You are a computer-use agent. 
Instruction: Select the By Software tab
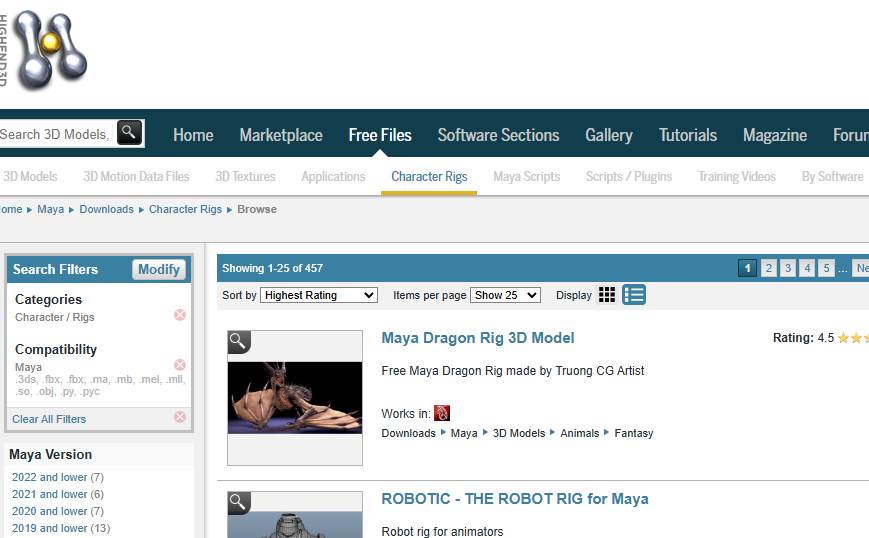coord(832,177)
